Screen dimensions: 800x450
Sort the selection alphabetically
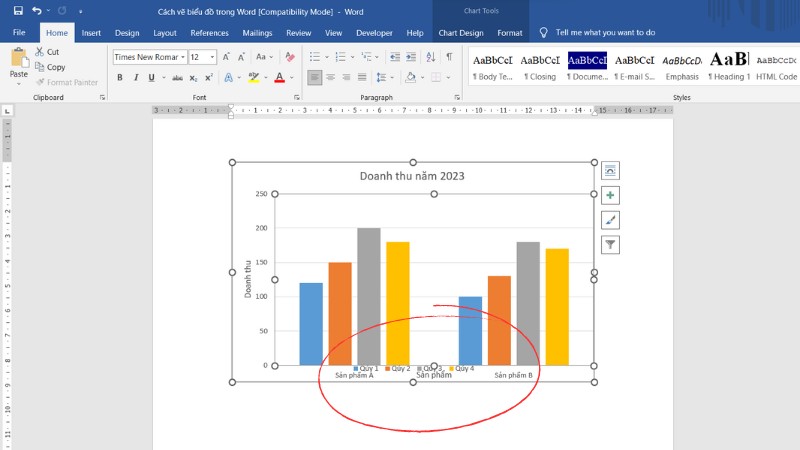click(x=431, y=57)
